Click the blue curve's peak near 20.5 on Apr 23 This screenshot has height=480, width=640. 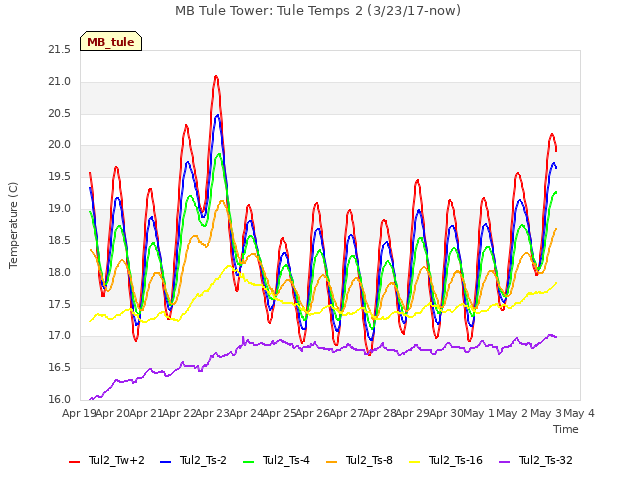point(218,116)
